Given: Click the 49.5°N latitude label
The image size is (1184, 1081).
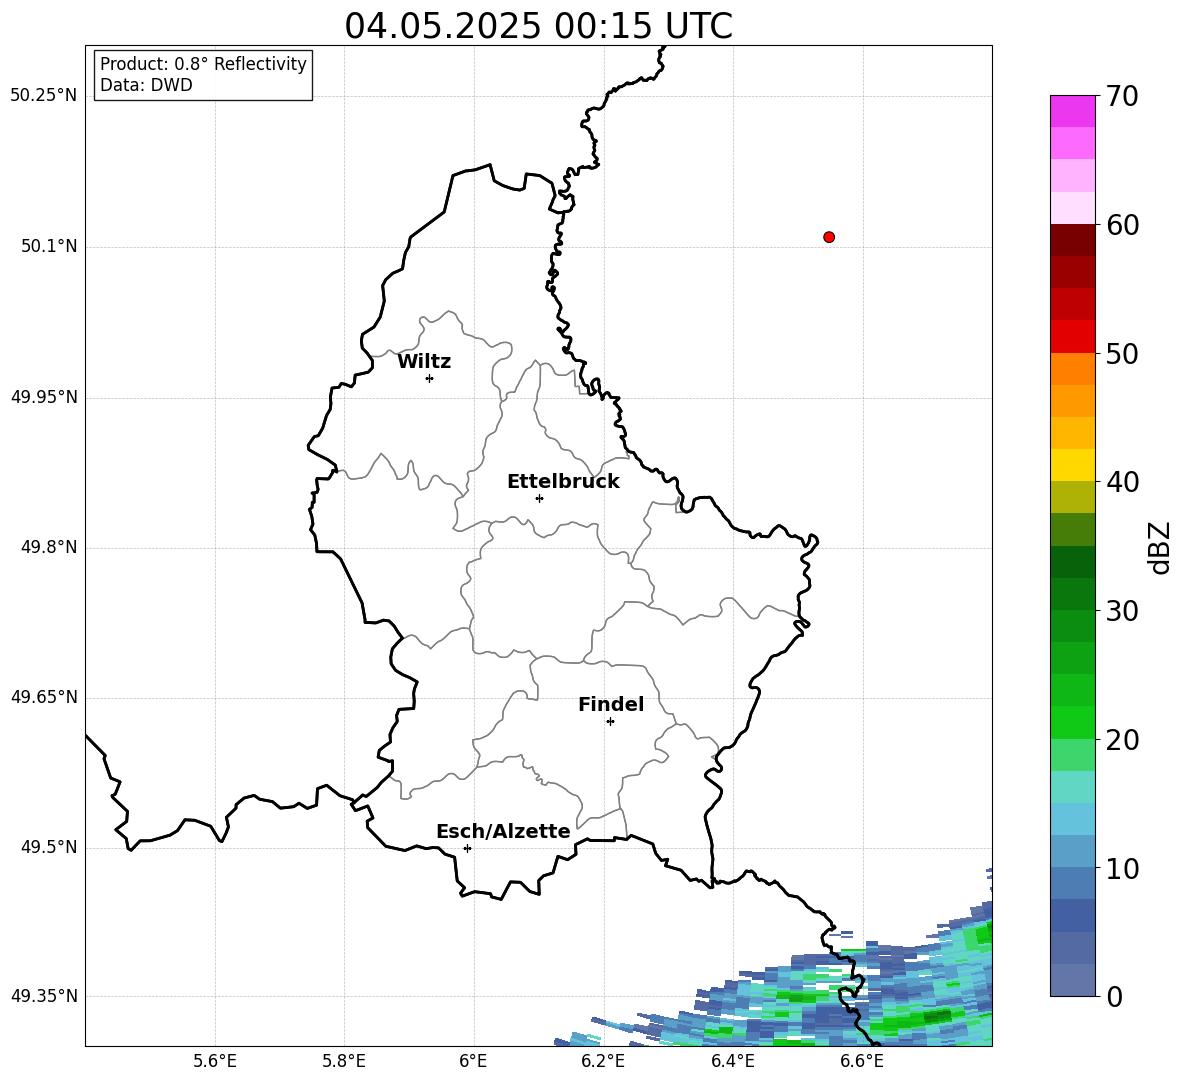Looking at the screenshot, I should [x=49, y=847].
